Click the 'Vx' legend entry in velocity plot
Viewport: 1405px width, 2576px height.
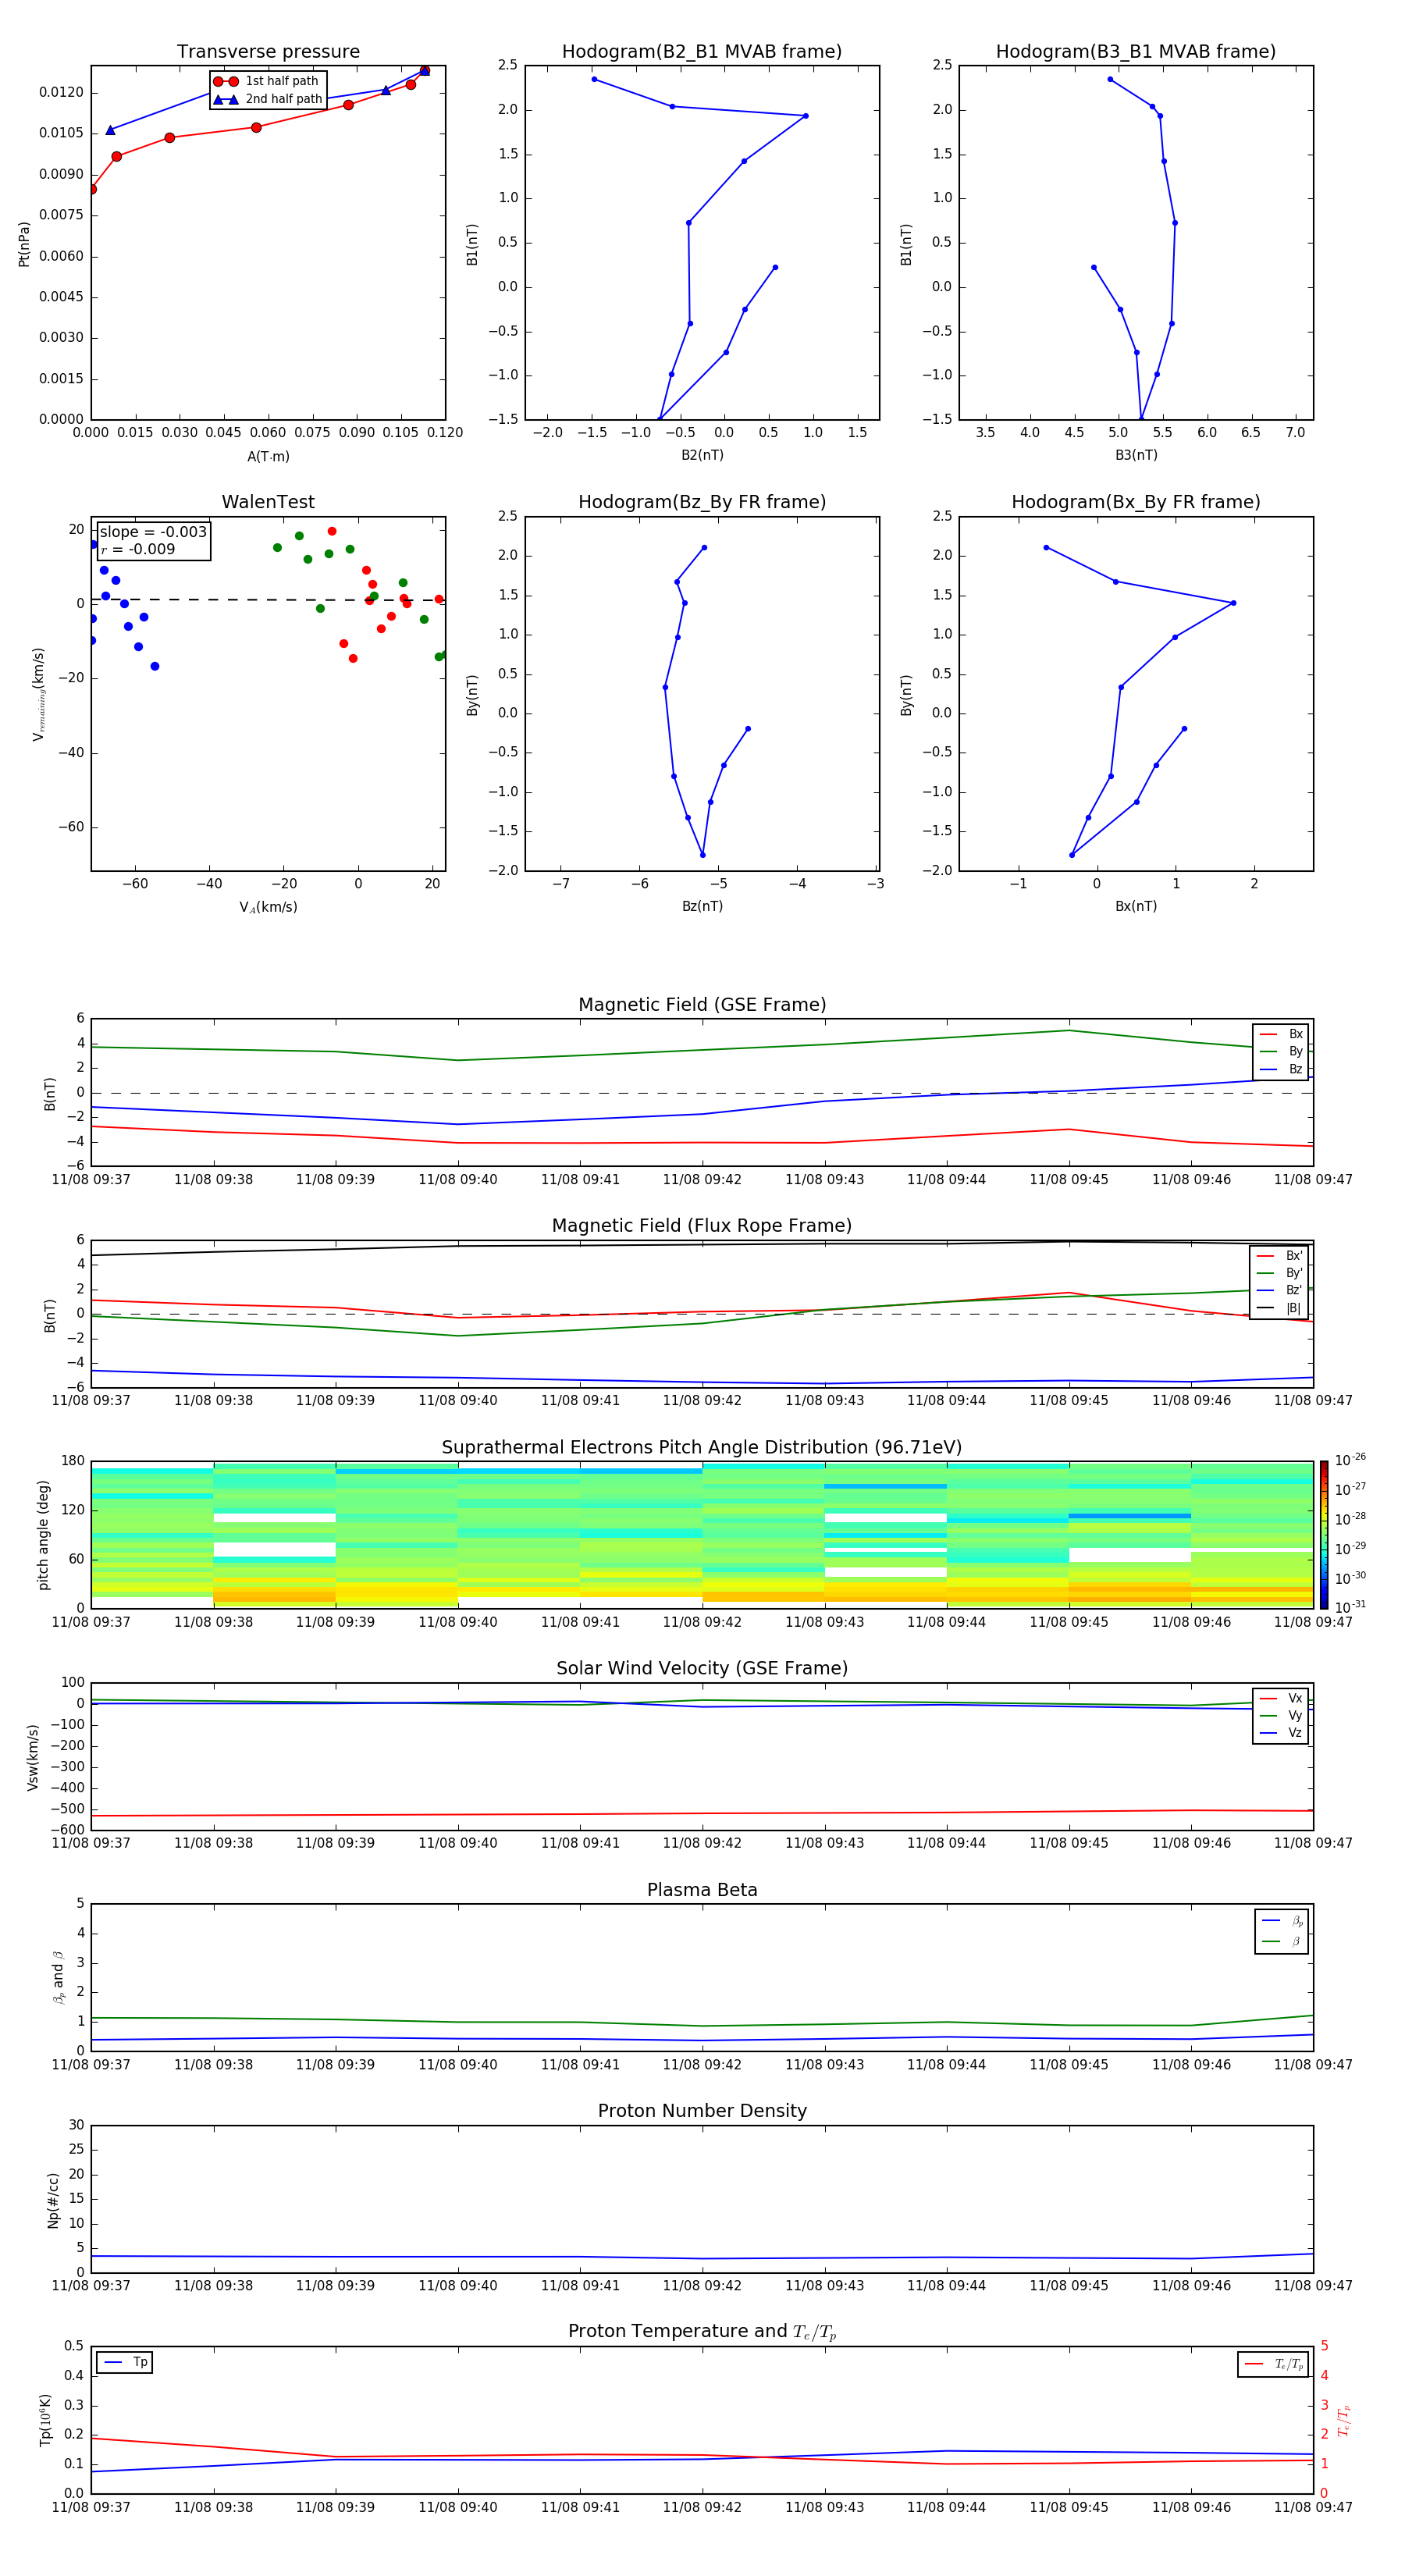tap(1281, 1698)
